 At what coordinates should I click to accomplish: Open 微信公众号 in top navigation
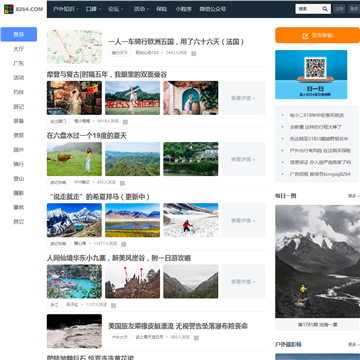coord(212,9)
